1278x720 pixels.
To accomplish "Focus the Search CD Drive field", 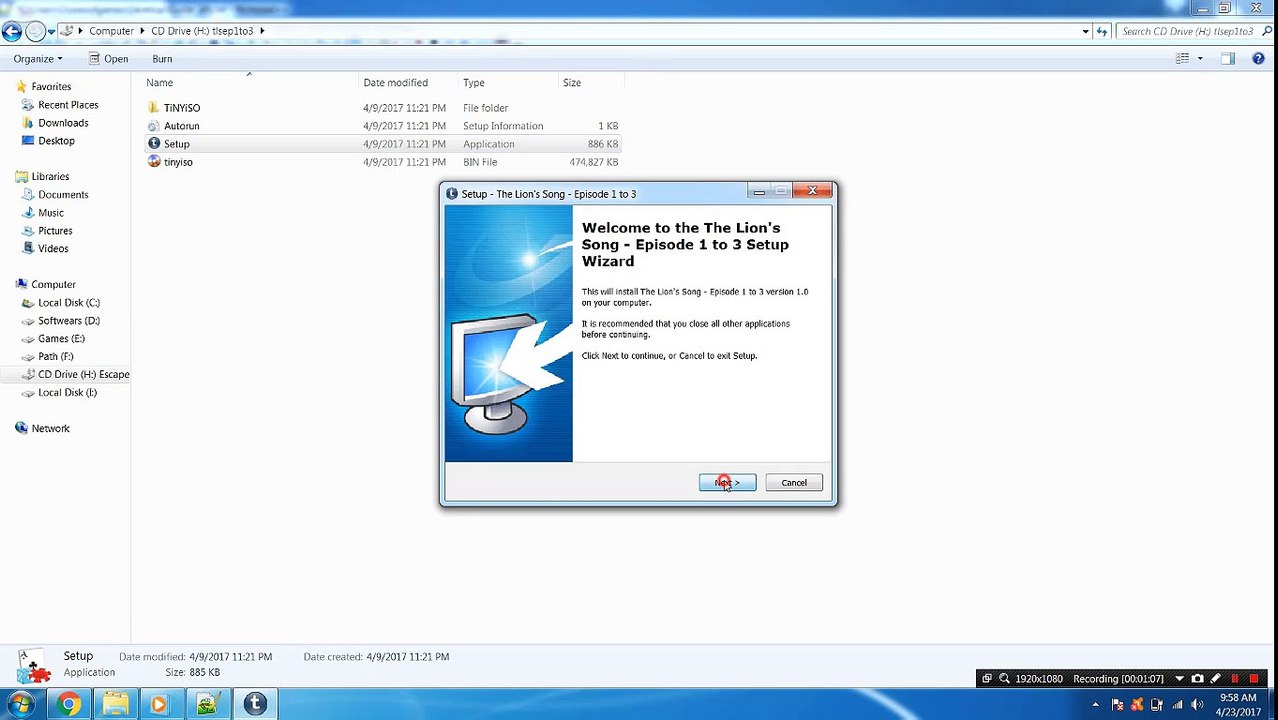I will [1186, 31].
